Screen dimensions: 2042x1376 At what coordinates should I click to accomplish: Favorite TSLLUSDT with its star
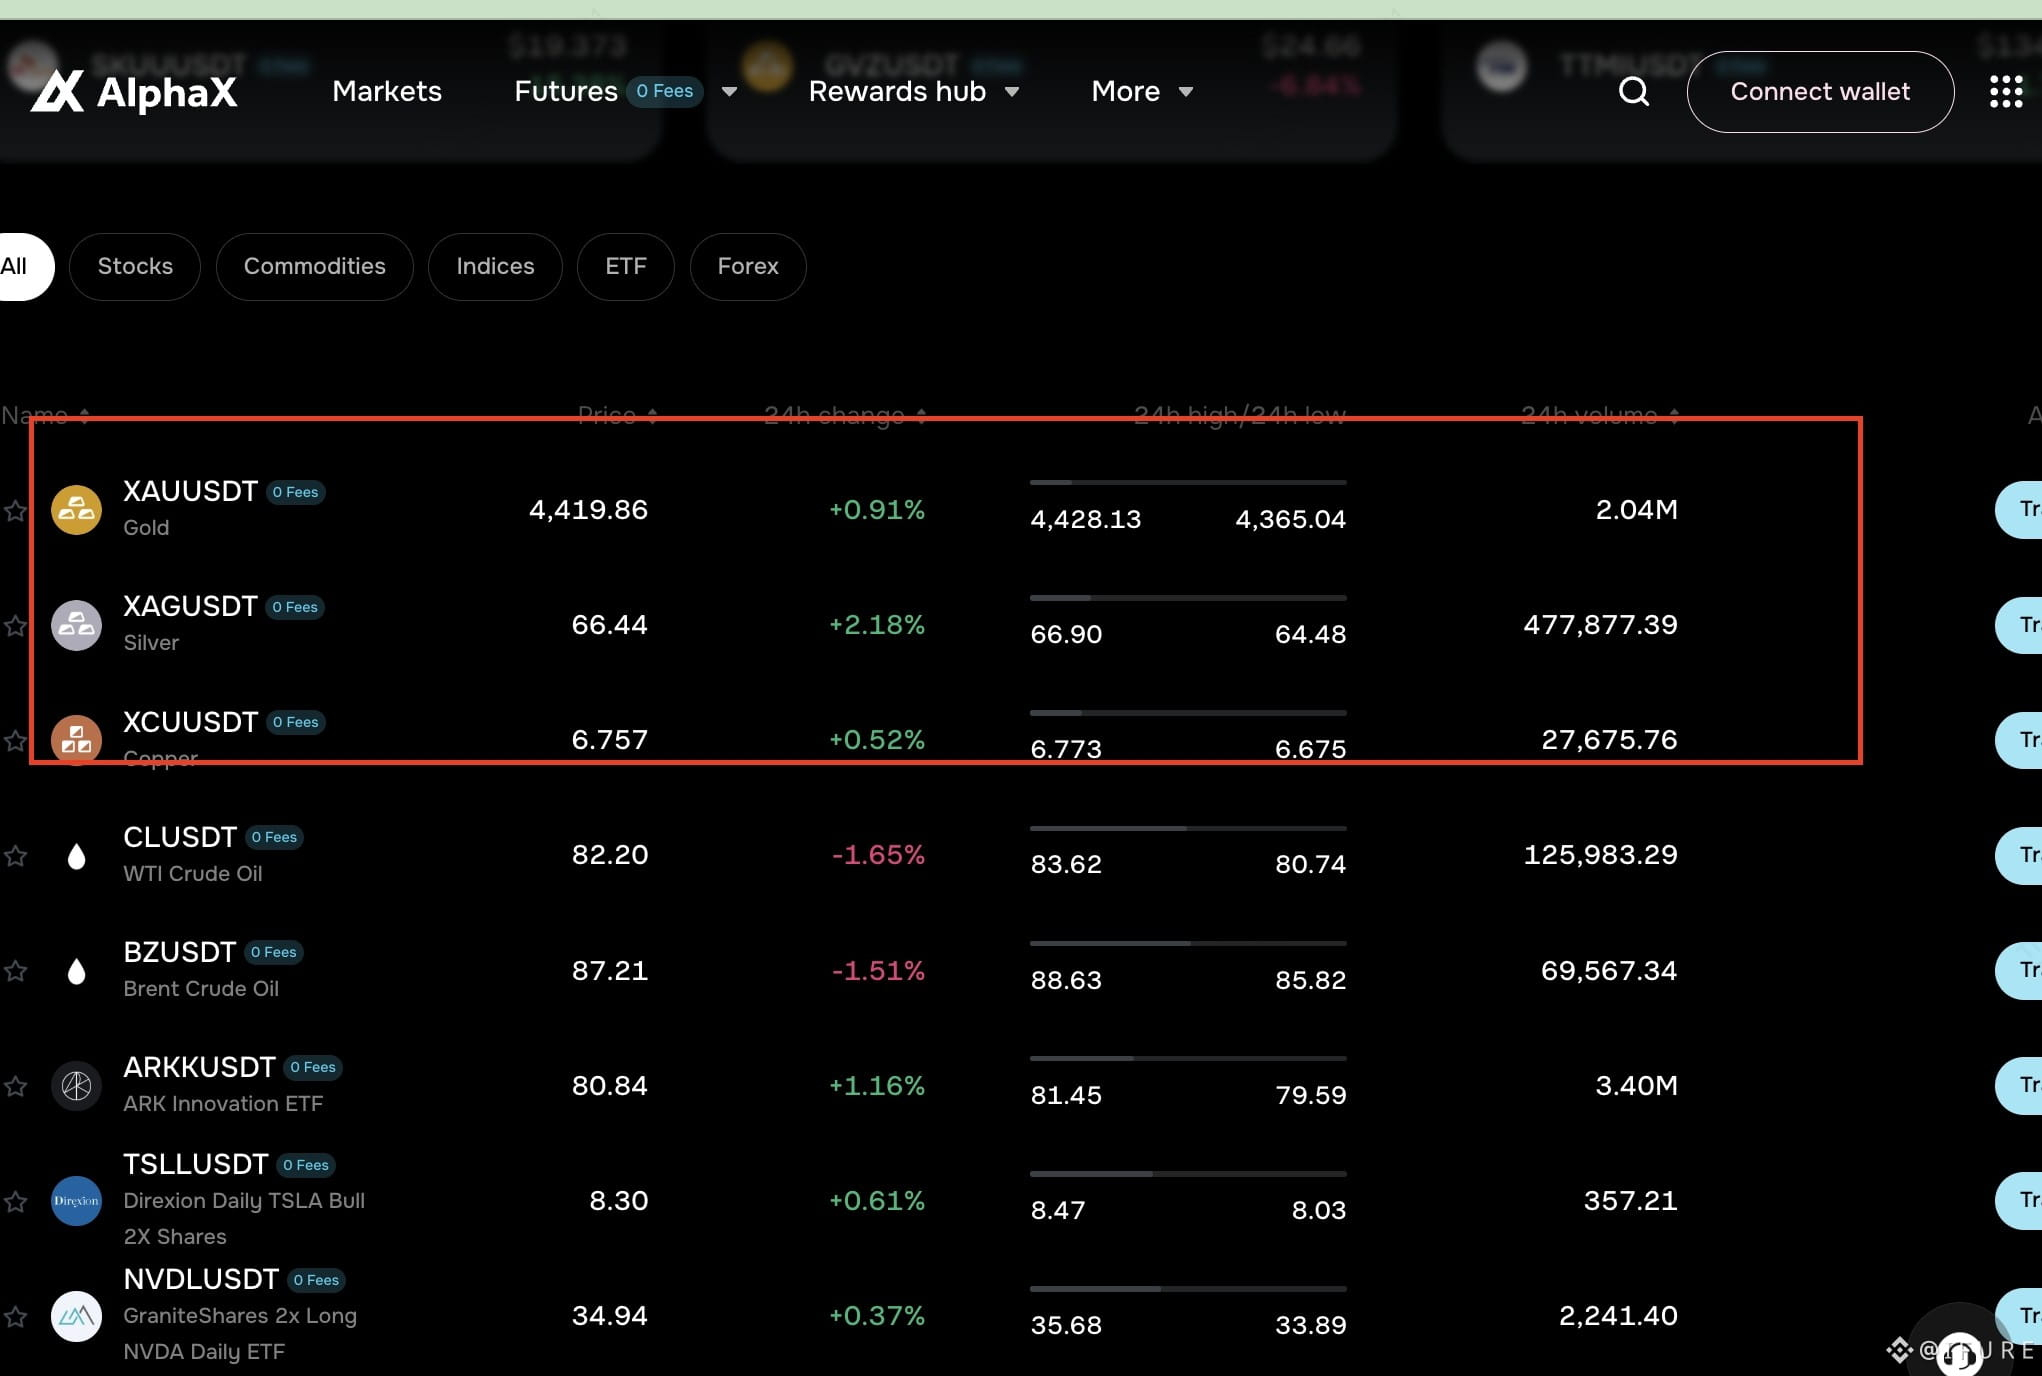(15, 1201)
